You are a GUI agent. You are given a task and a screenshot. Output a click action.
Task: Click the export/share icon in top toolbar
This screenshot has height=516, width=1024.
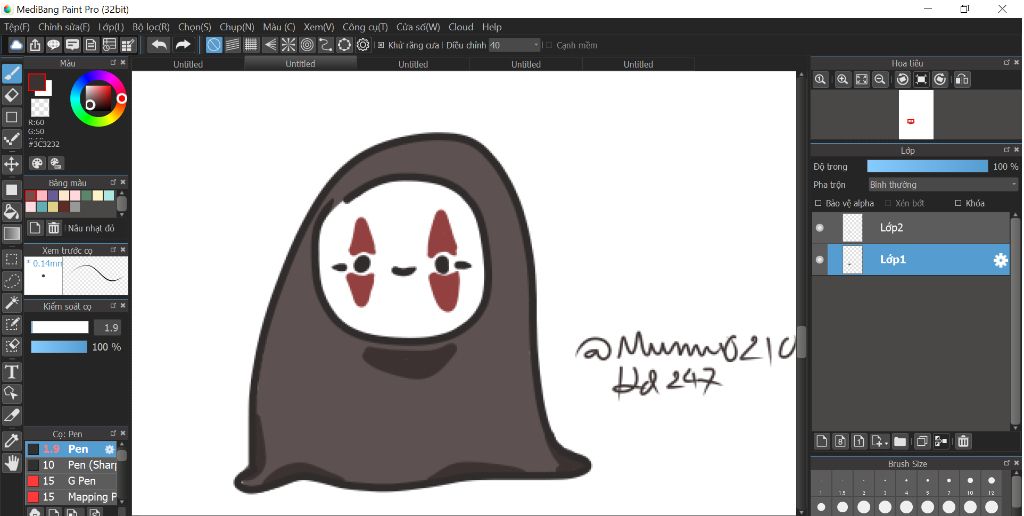[x=35, y=45]
